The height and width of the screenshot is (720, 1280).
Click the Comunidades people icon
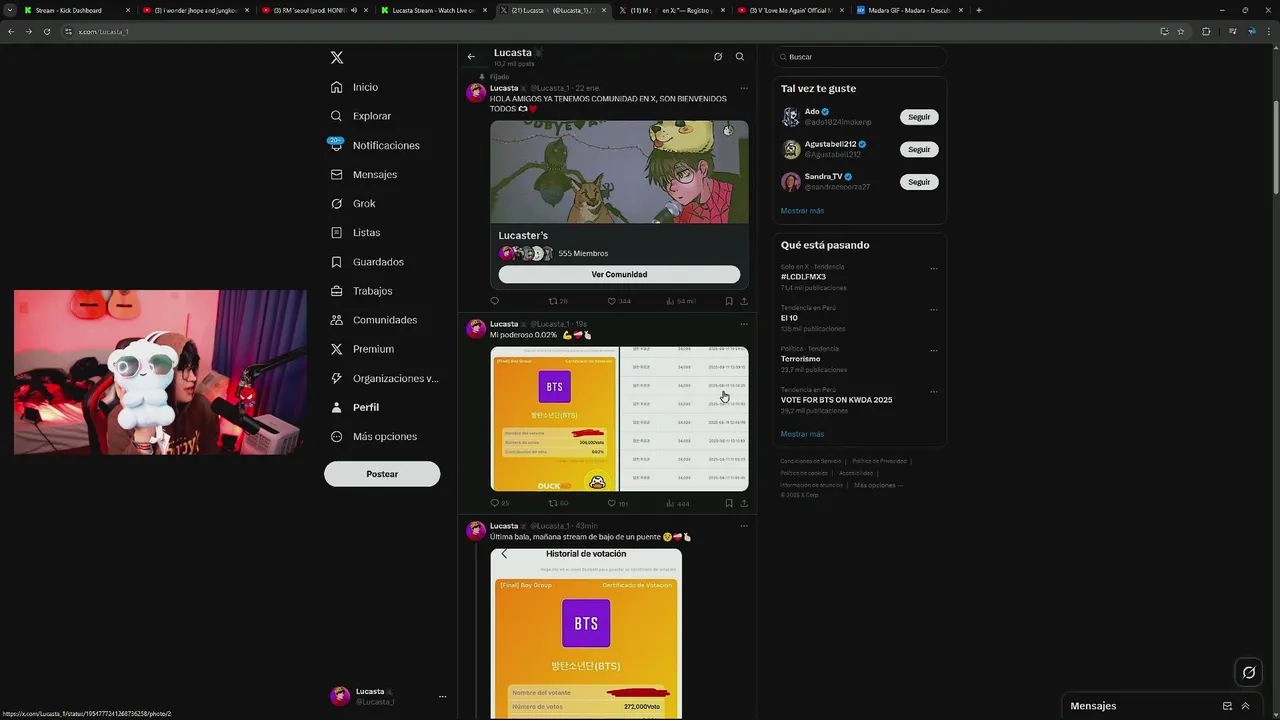[x=337, y=320]
